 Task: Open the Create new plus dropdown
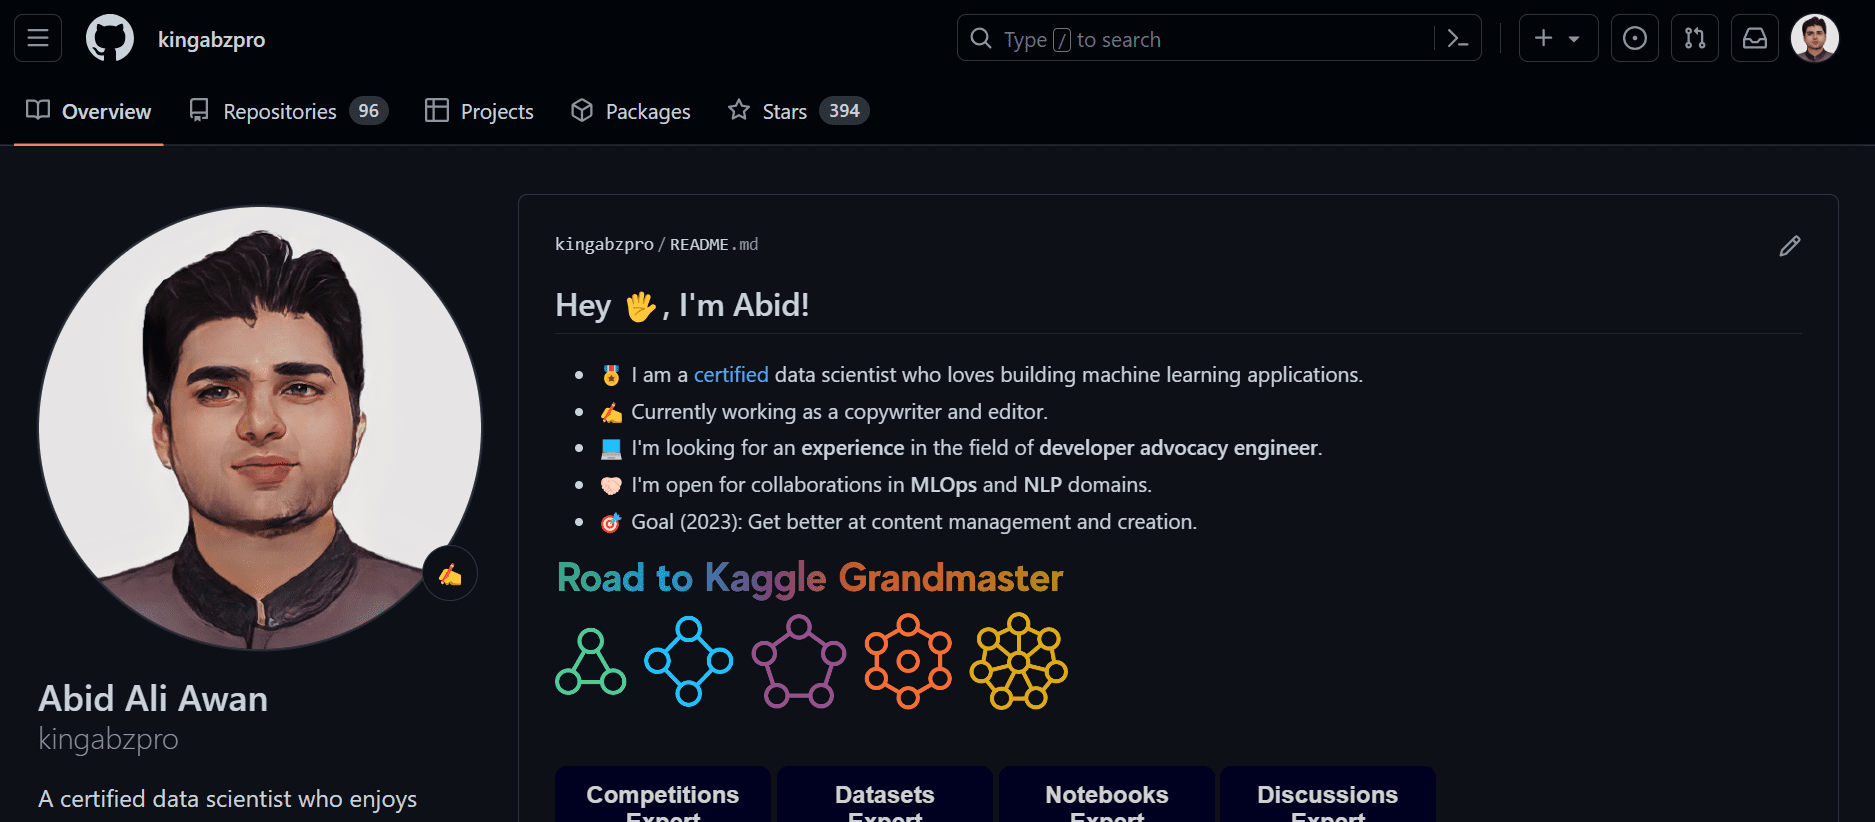coord(1558,38)
